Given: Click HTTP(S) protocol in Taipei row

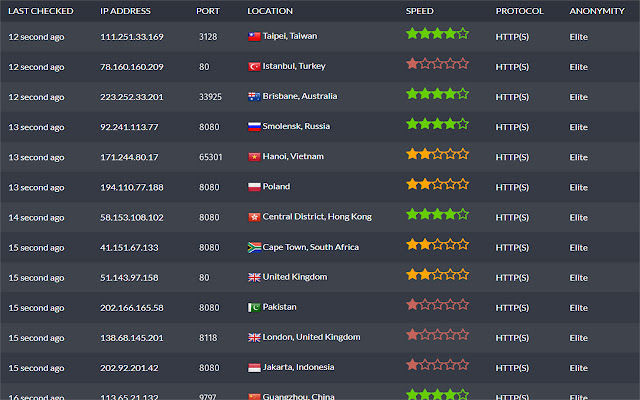Looking at the screenshot, I should point(512,37).
